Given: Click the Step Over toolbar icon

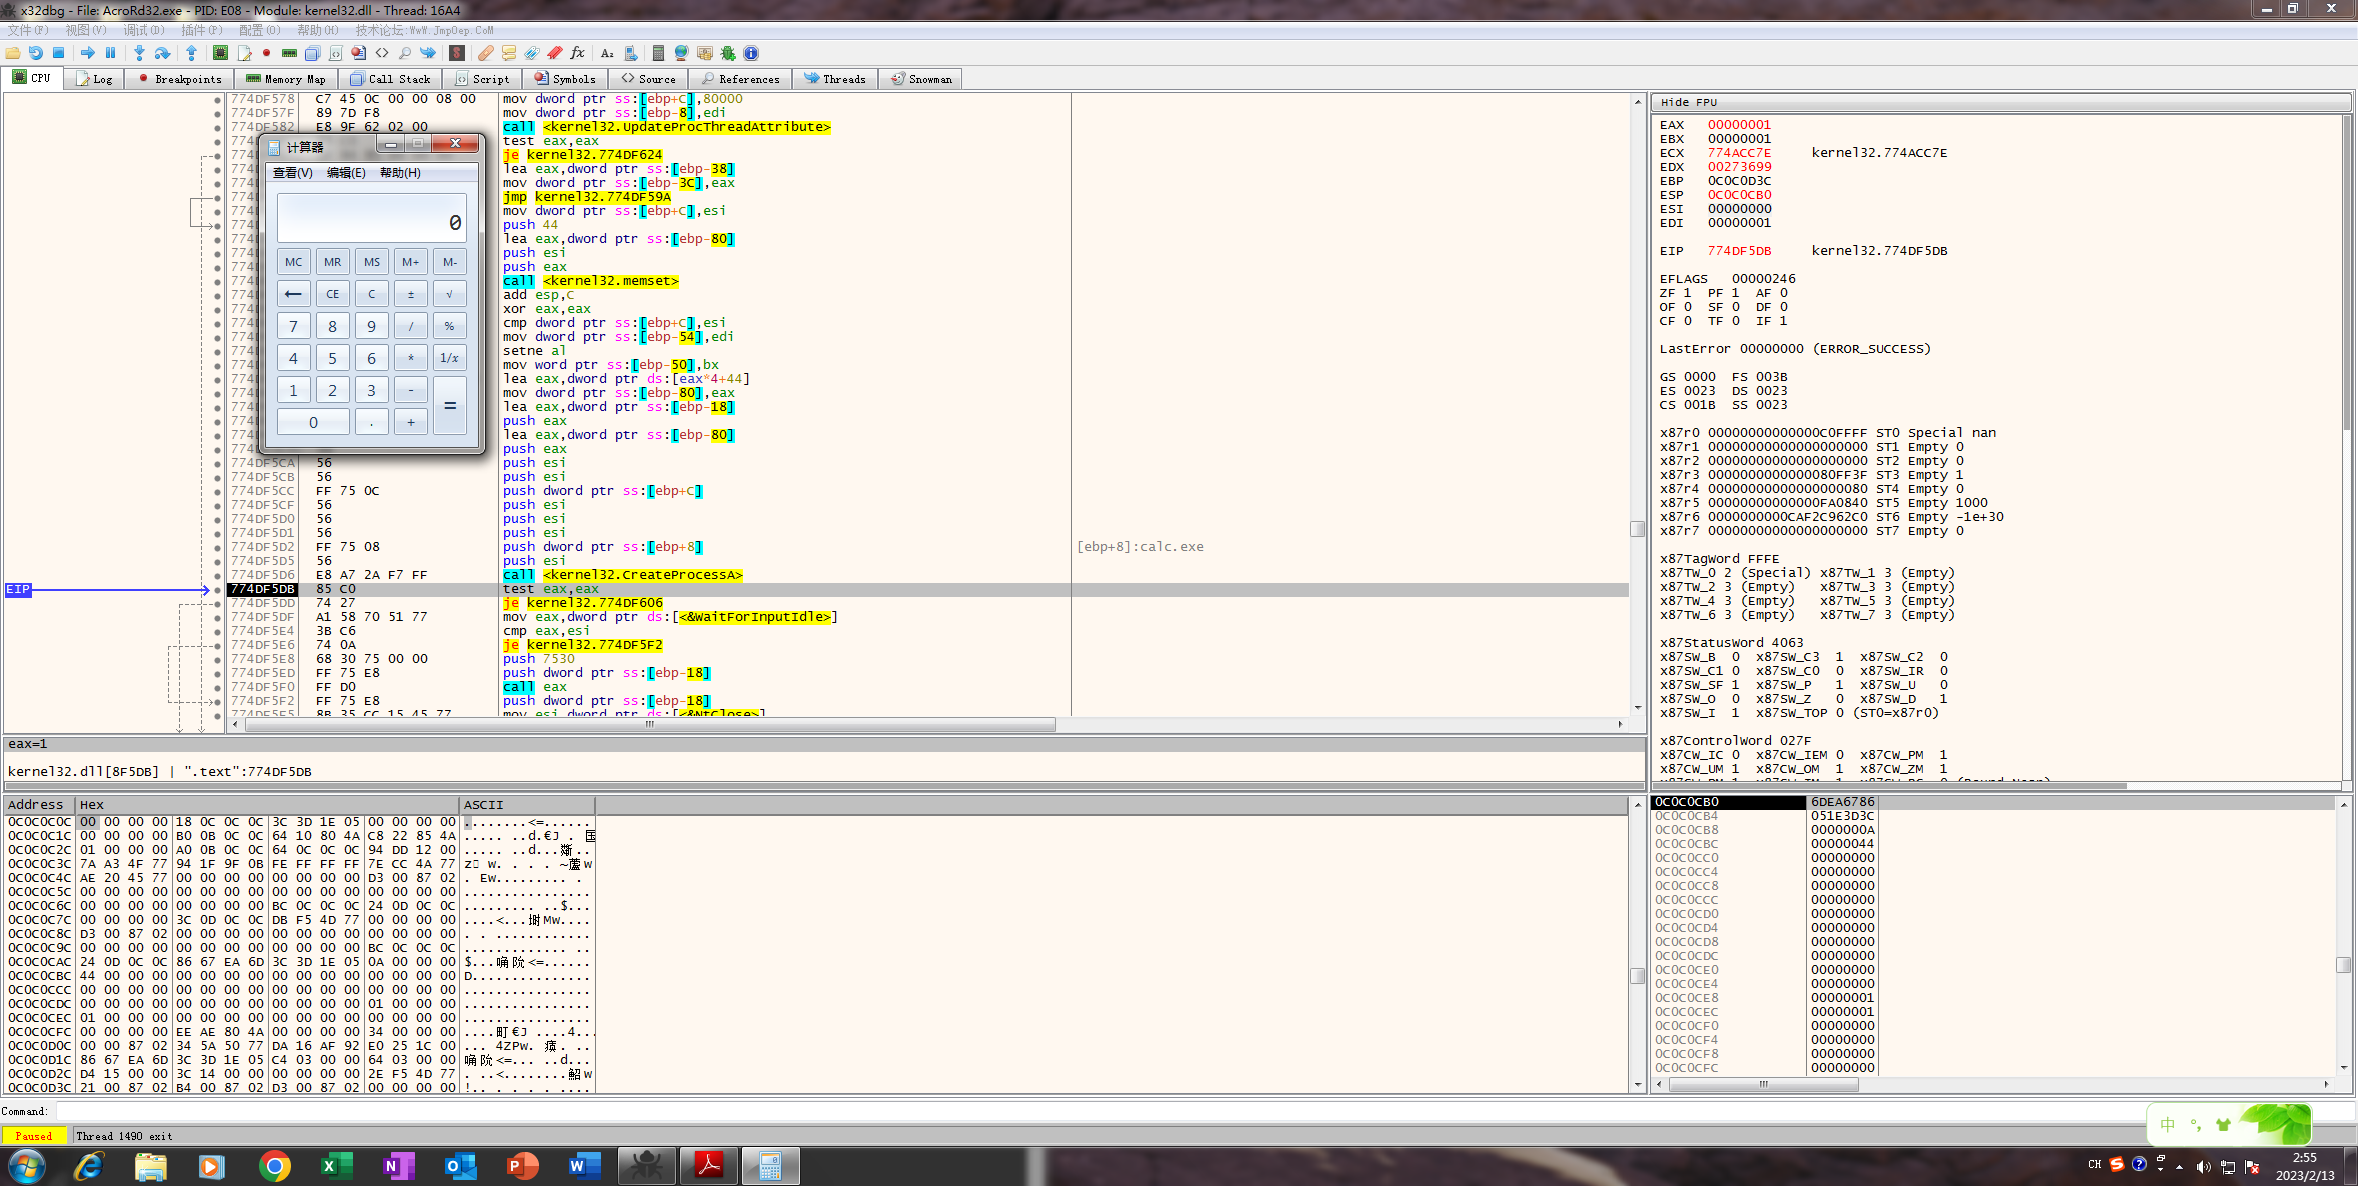Looking at the screenshot, I should click(x=162, y=53).
